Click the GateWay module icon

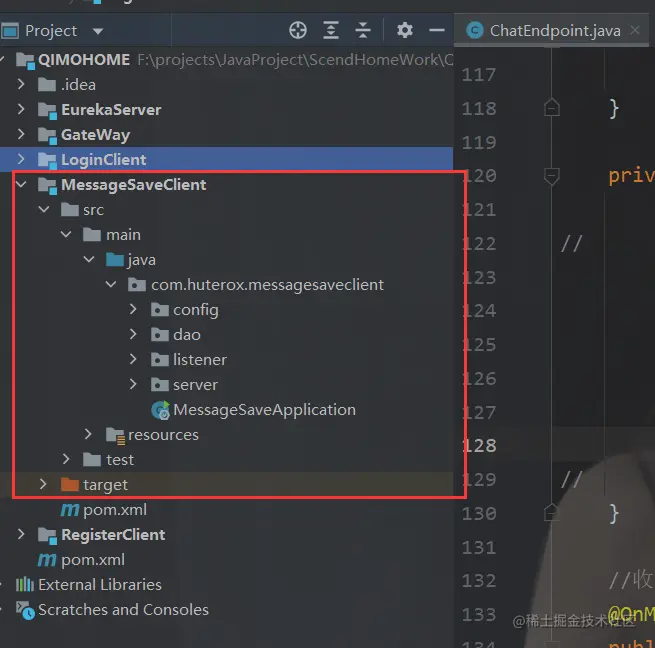coord(47,135)
